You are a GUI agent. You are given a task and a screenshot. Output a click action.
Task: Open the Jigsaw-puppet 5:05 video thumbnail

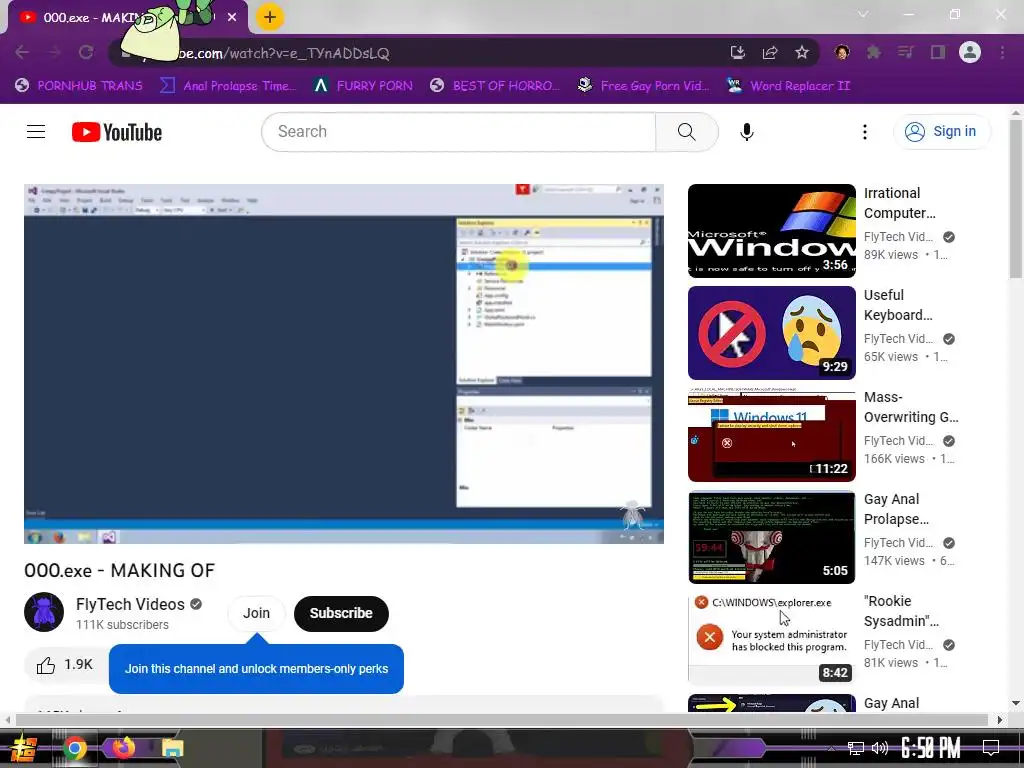(771, 537)
